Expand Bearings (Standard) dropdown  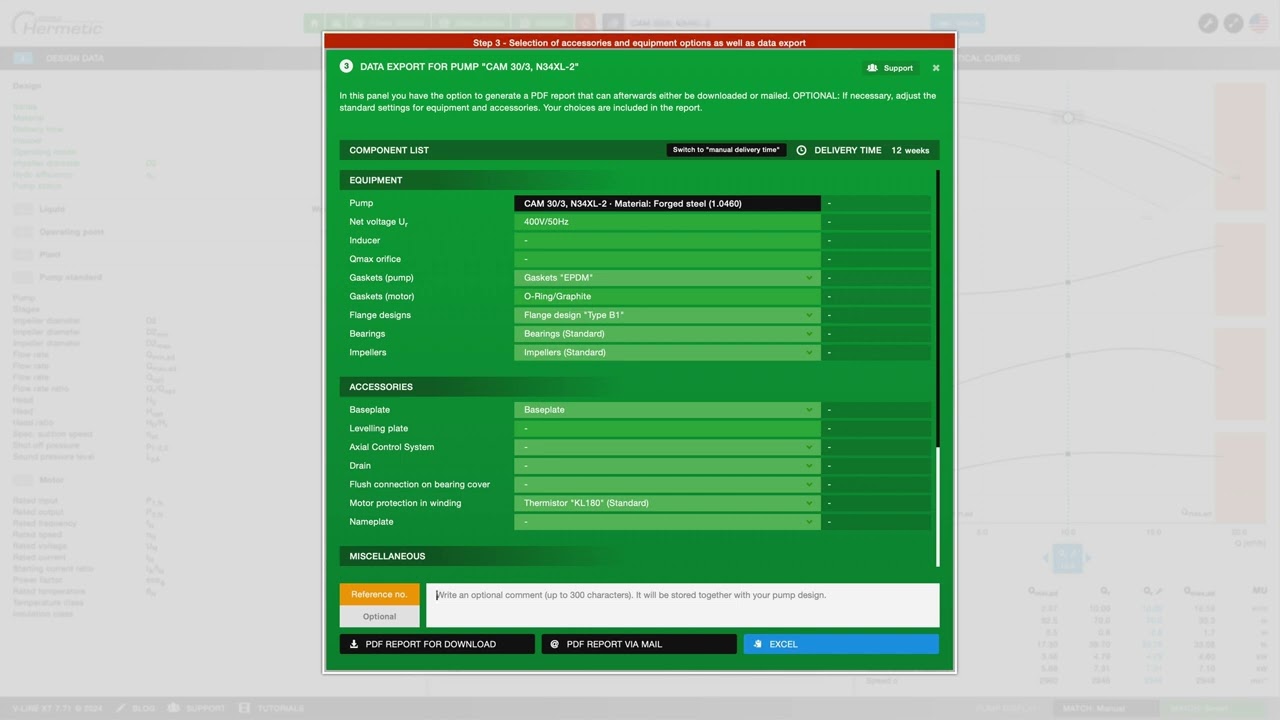667,334
